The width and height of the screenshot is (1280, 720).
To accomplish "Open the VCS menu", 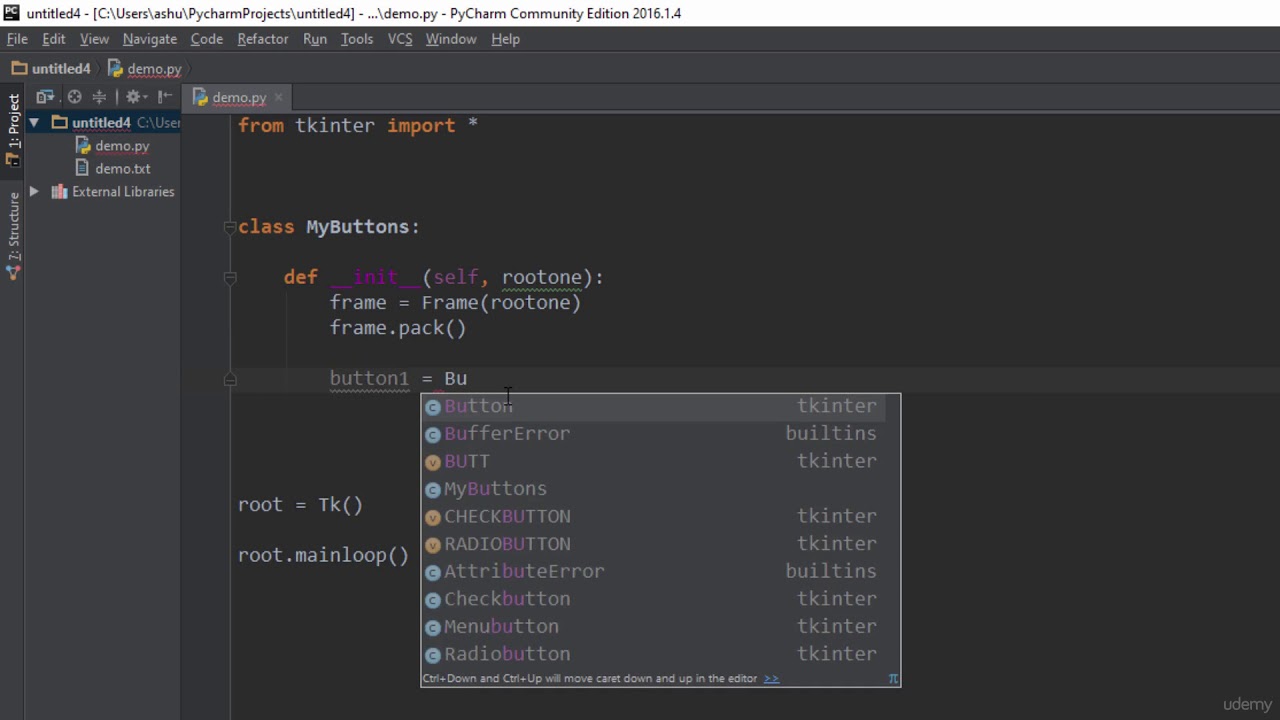I will (400, 39).
